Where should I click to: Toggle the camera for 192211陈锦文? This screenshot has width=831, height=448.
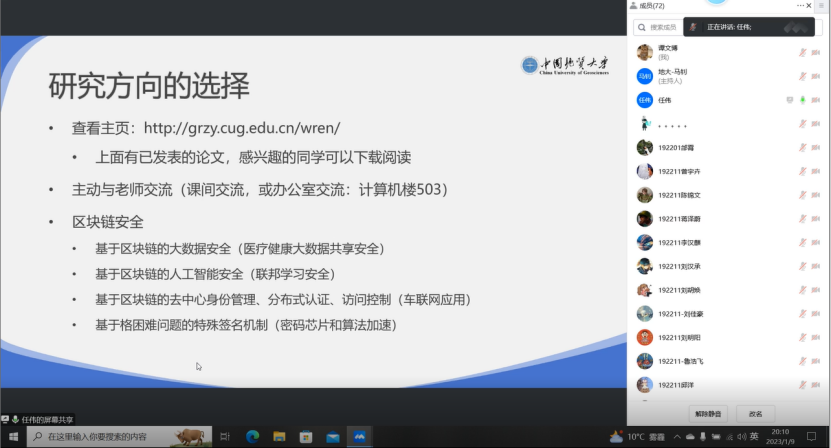(x=815, y=195)
